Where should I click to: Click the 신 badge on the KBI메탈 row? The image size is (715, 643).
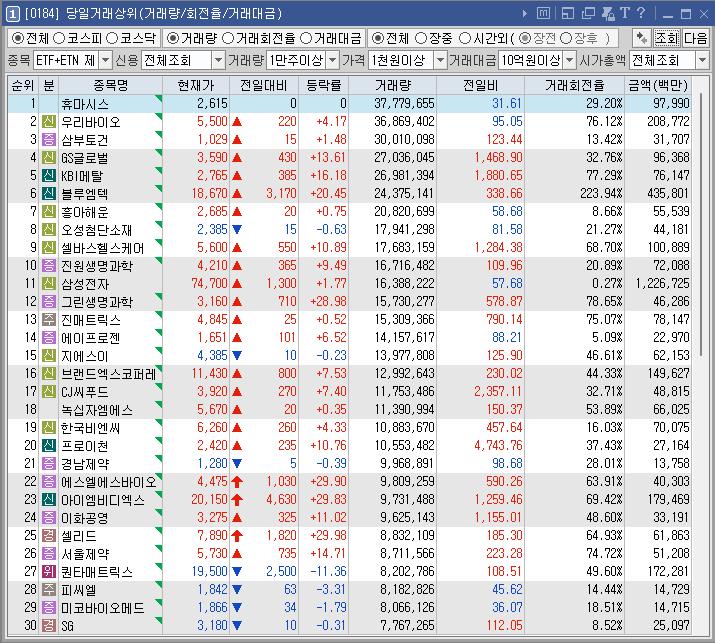[x=49, y=176]
